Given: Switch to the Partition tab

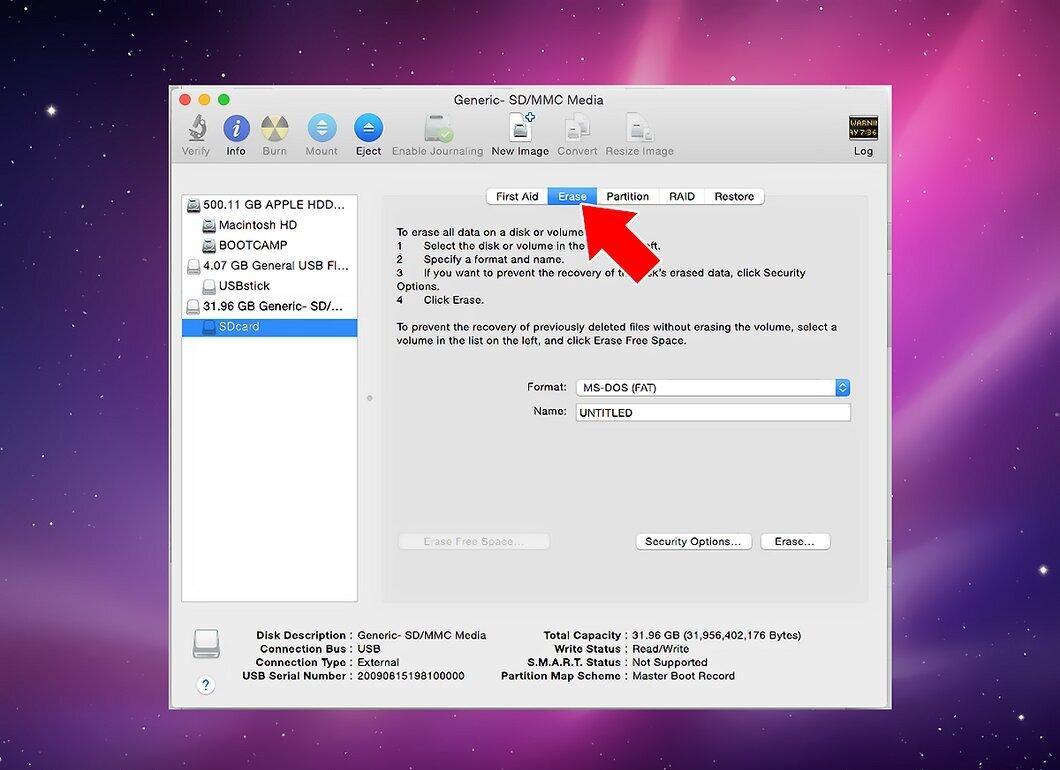Looking at the screenshot, I should pos(627,197).
